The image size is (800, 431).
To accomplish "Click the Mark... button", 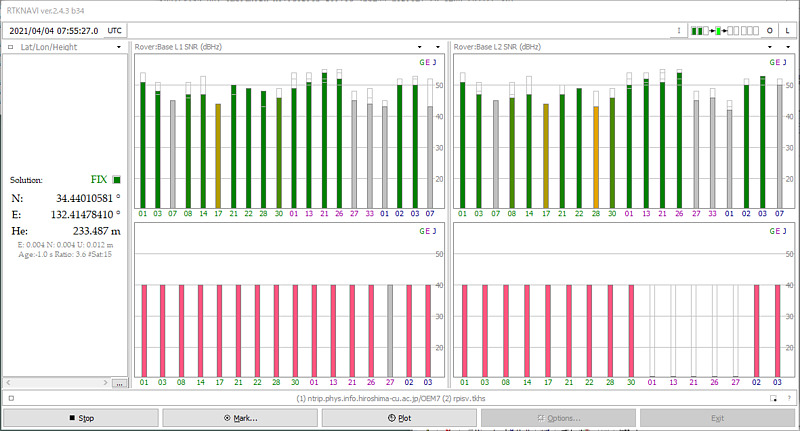I will 240,418.
